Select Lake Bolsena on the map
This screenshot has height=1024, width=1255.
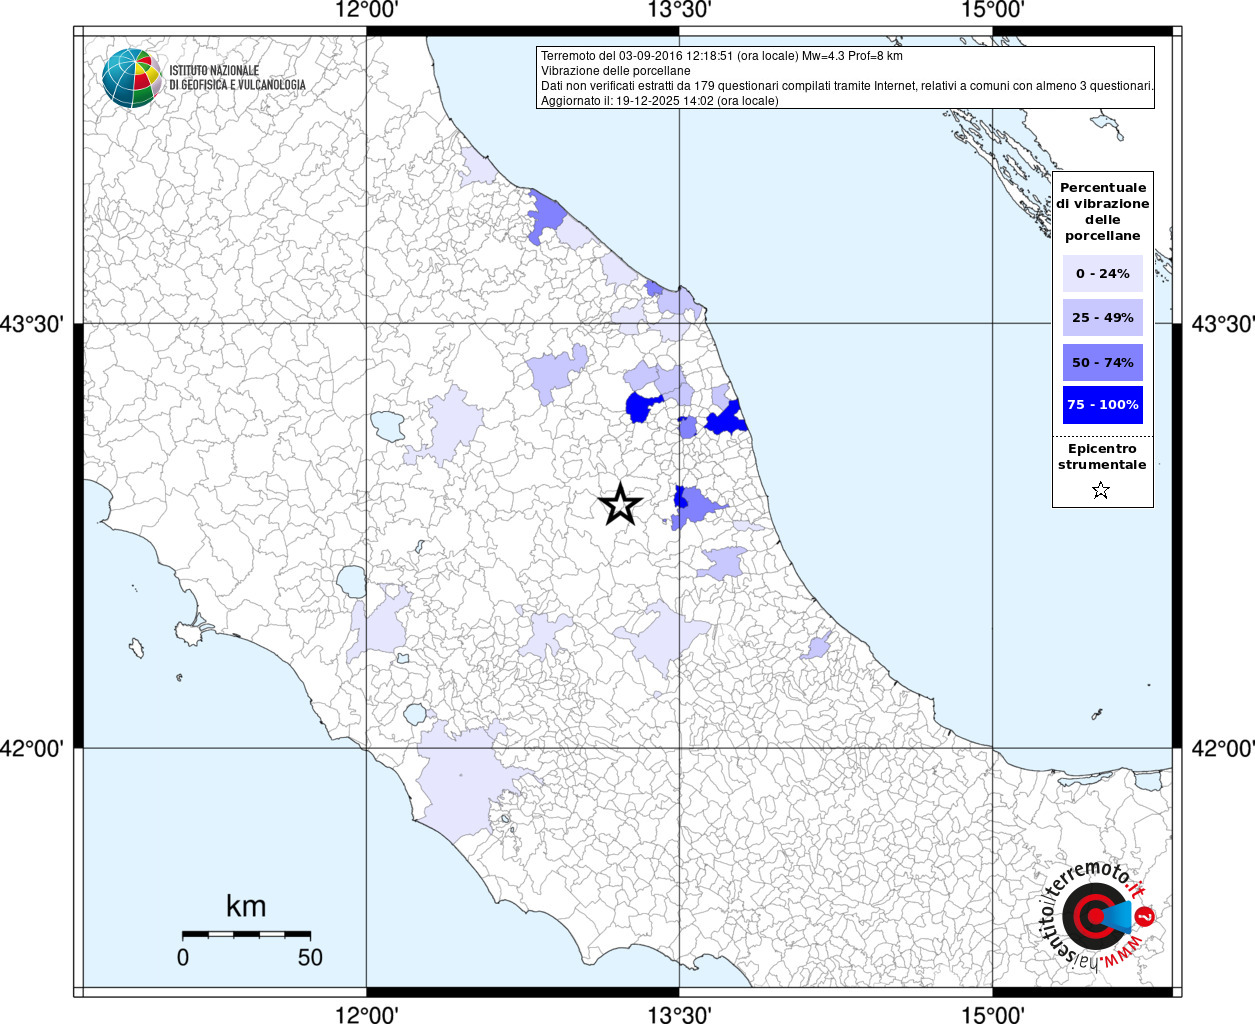tap(351, 581)
